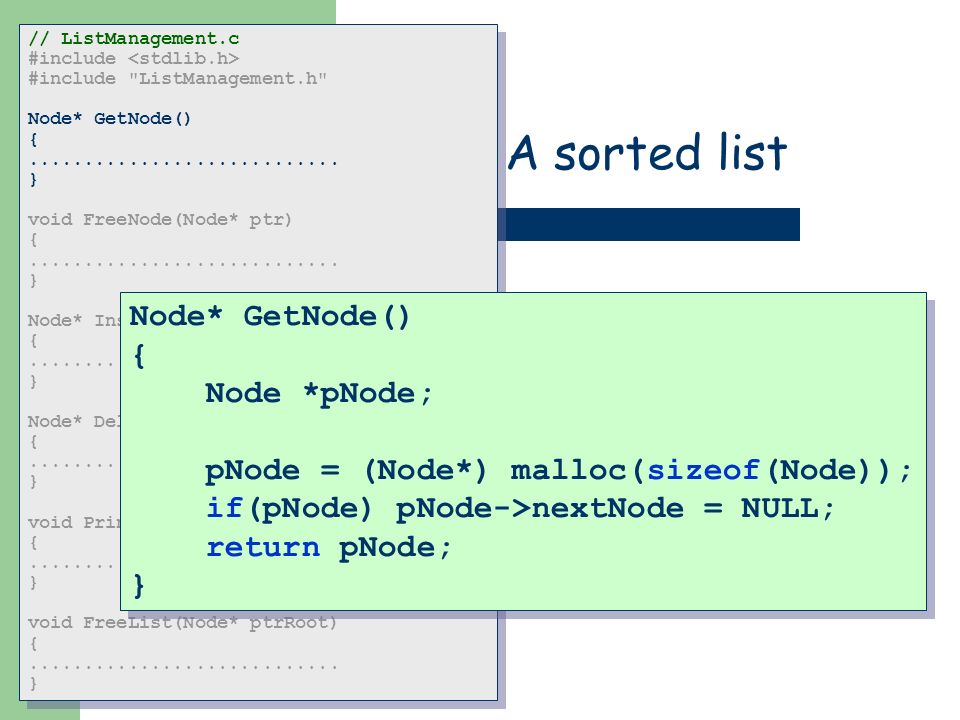Click the partially hidden 'Node* Ins' line
960x720 pixels.
(x=74, y=321)
